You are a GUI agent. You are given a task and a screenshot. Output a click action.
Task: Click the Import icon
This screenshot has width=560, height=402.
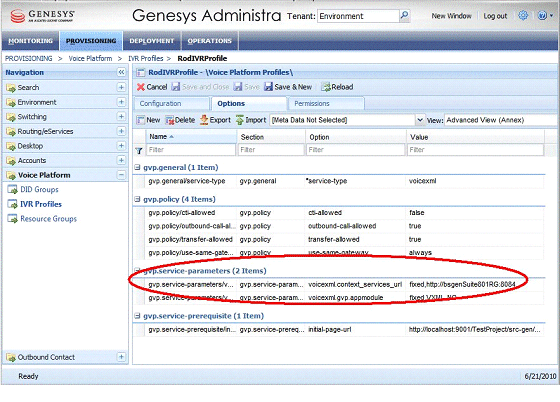[x=240, y=120]
